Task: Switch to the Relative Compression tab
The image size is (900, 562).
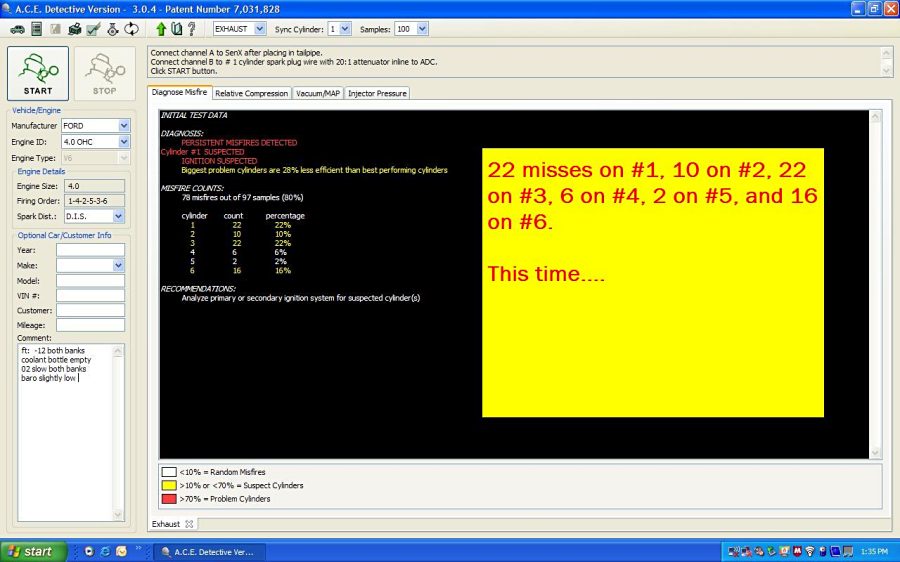Action: 251,93
